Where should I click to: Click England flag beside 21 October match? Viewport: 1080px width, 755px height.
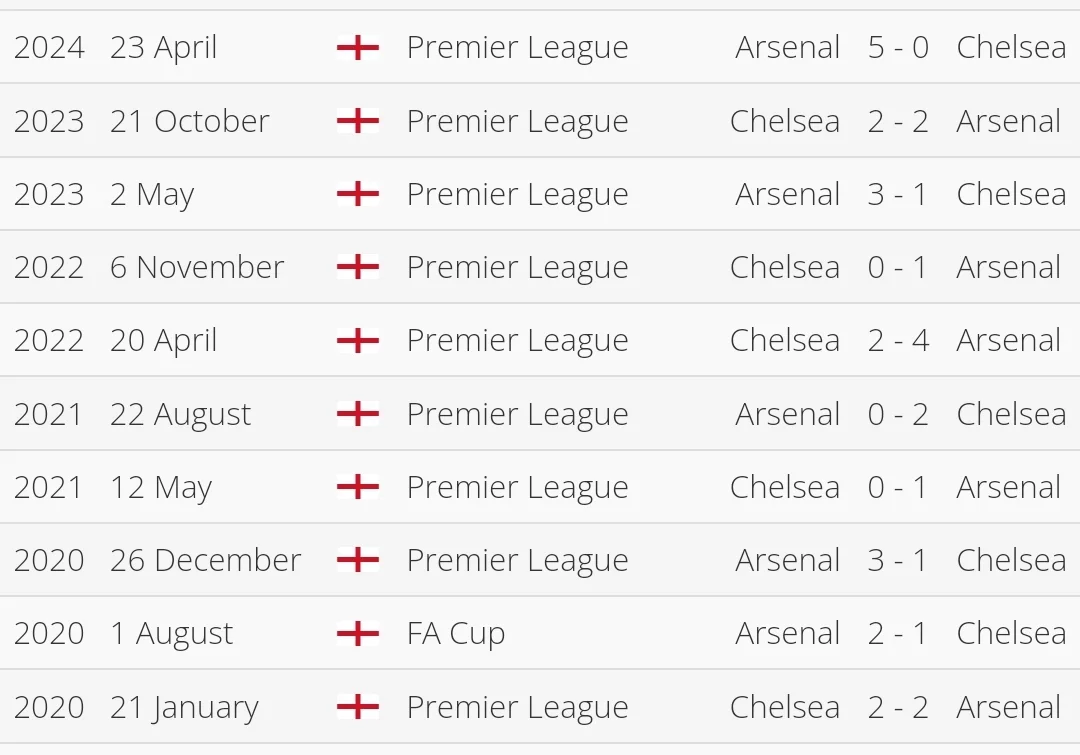coord(358,121)
